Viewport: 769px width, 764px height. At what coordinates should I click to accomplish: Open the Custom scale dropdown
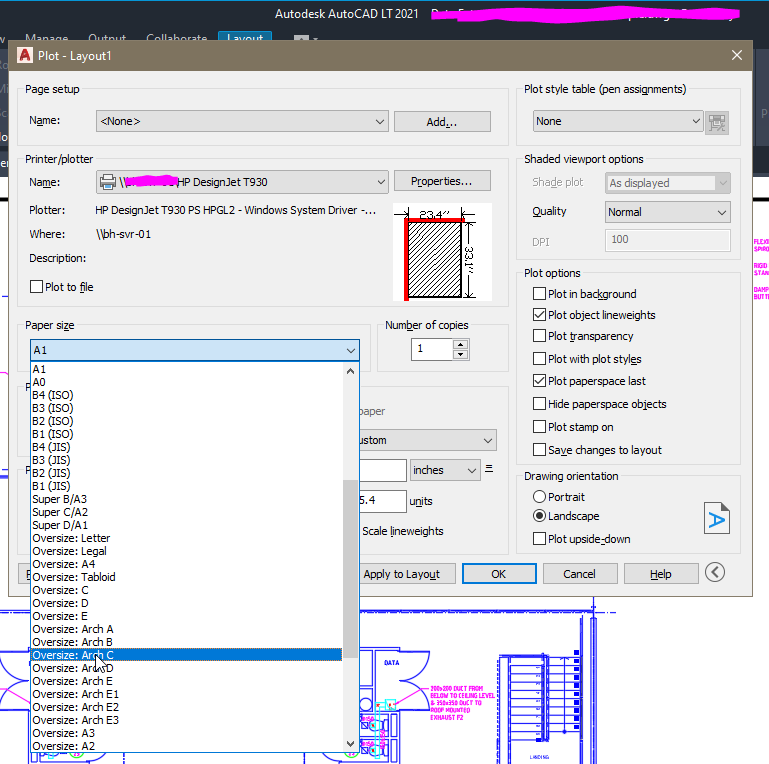[x=428, y=440]
